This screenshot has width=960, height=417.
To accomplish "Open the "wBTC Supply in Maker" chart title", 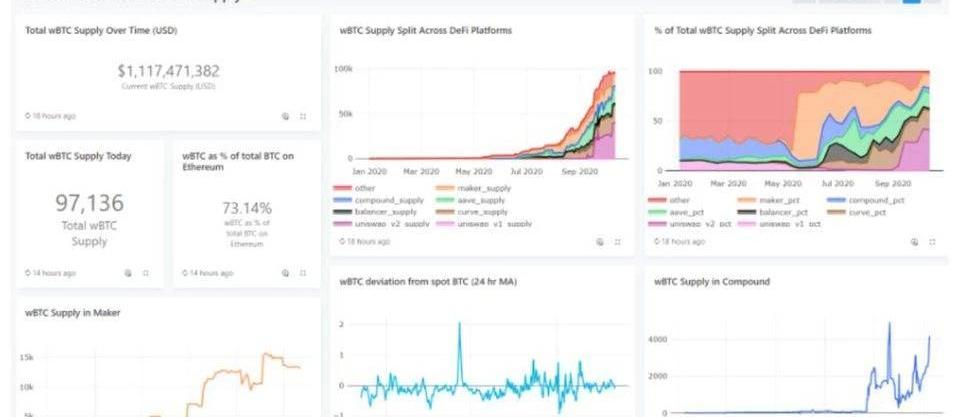I will 74,313.
